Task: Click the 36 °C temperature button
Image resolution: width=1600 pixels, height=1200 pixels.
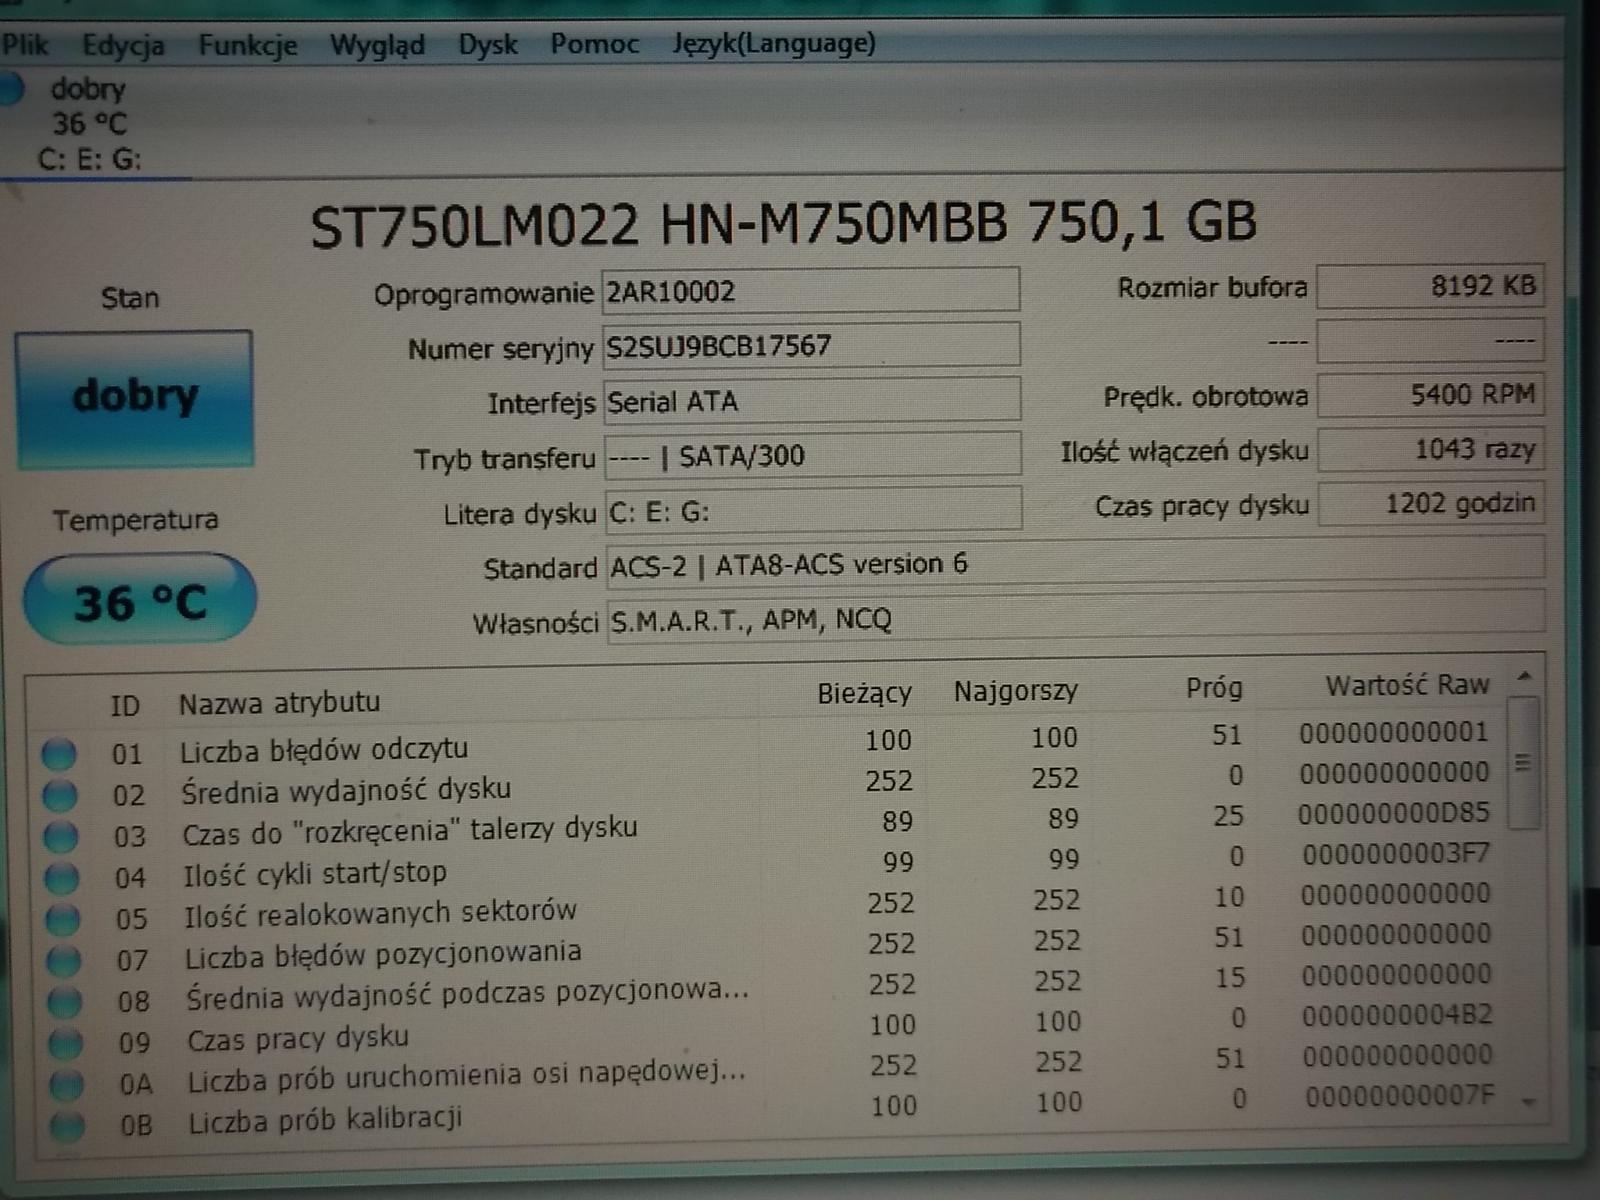Action: point(139,600)
